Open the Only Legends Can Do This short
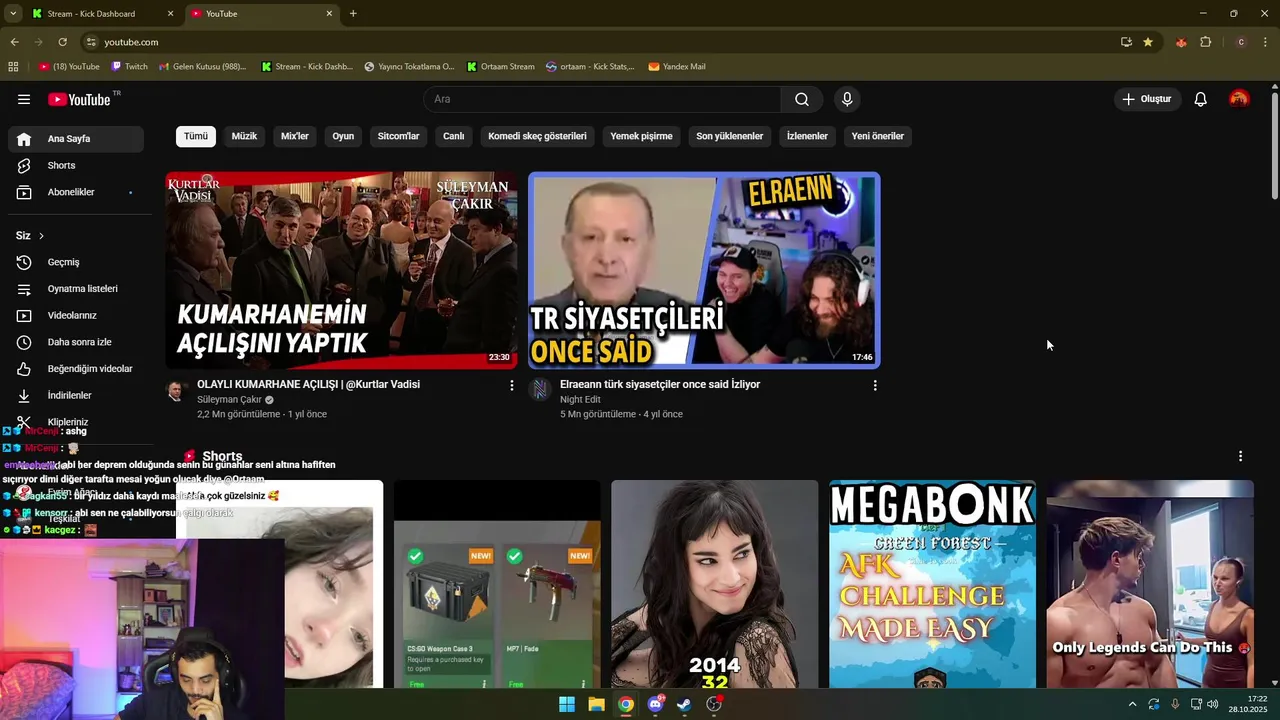 [1150, 584]
